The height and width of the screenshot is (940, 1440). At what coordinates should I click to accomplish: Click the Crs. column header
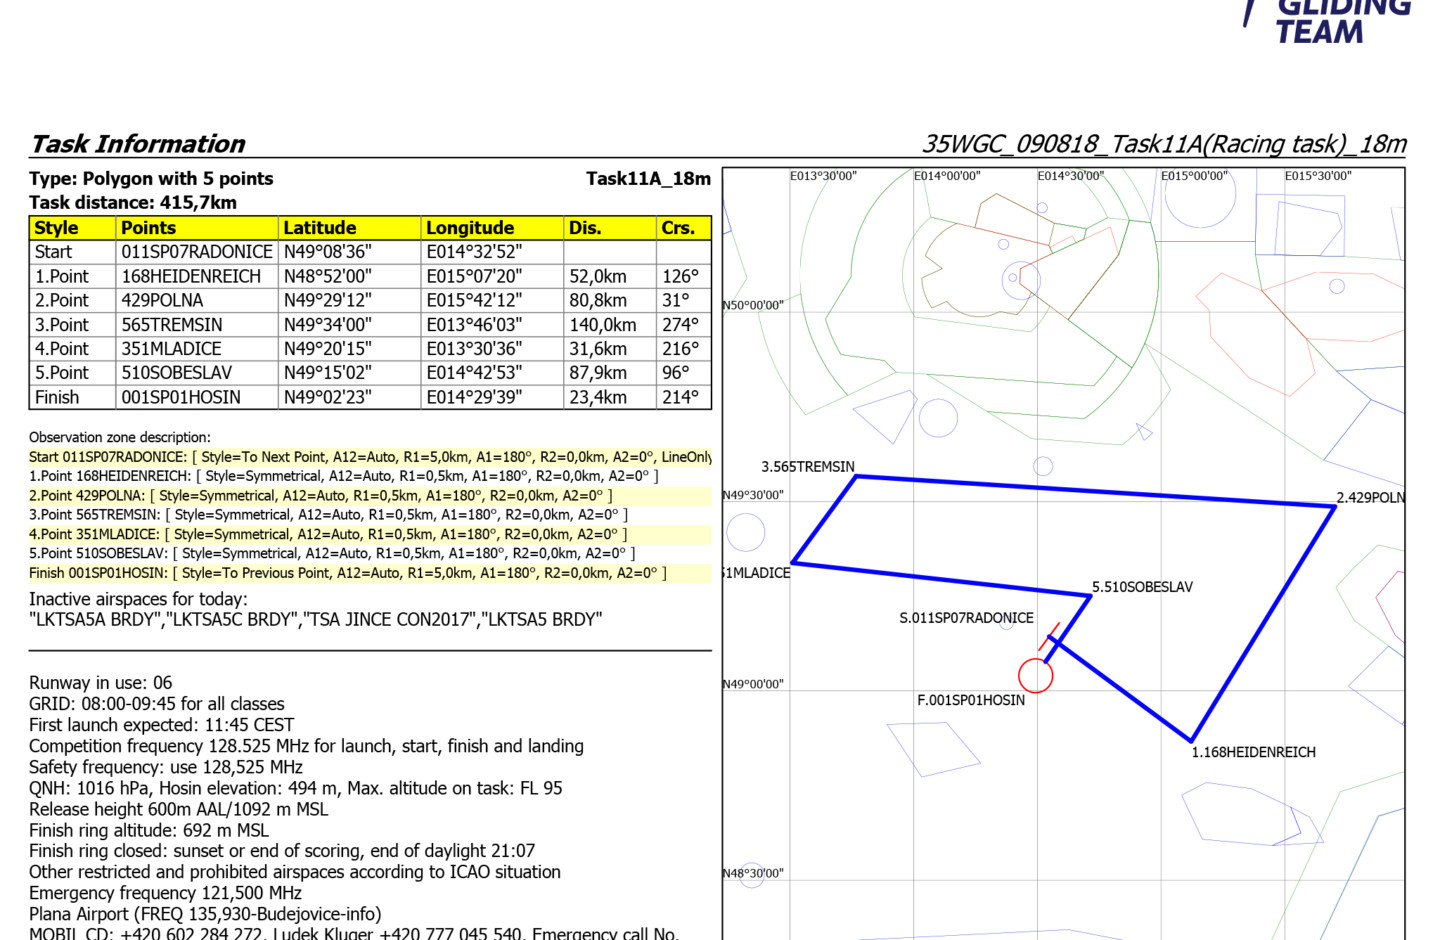(678, 228)
